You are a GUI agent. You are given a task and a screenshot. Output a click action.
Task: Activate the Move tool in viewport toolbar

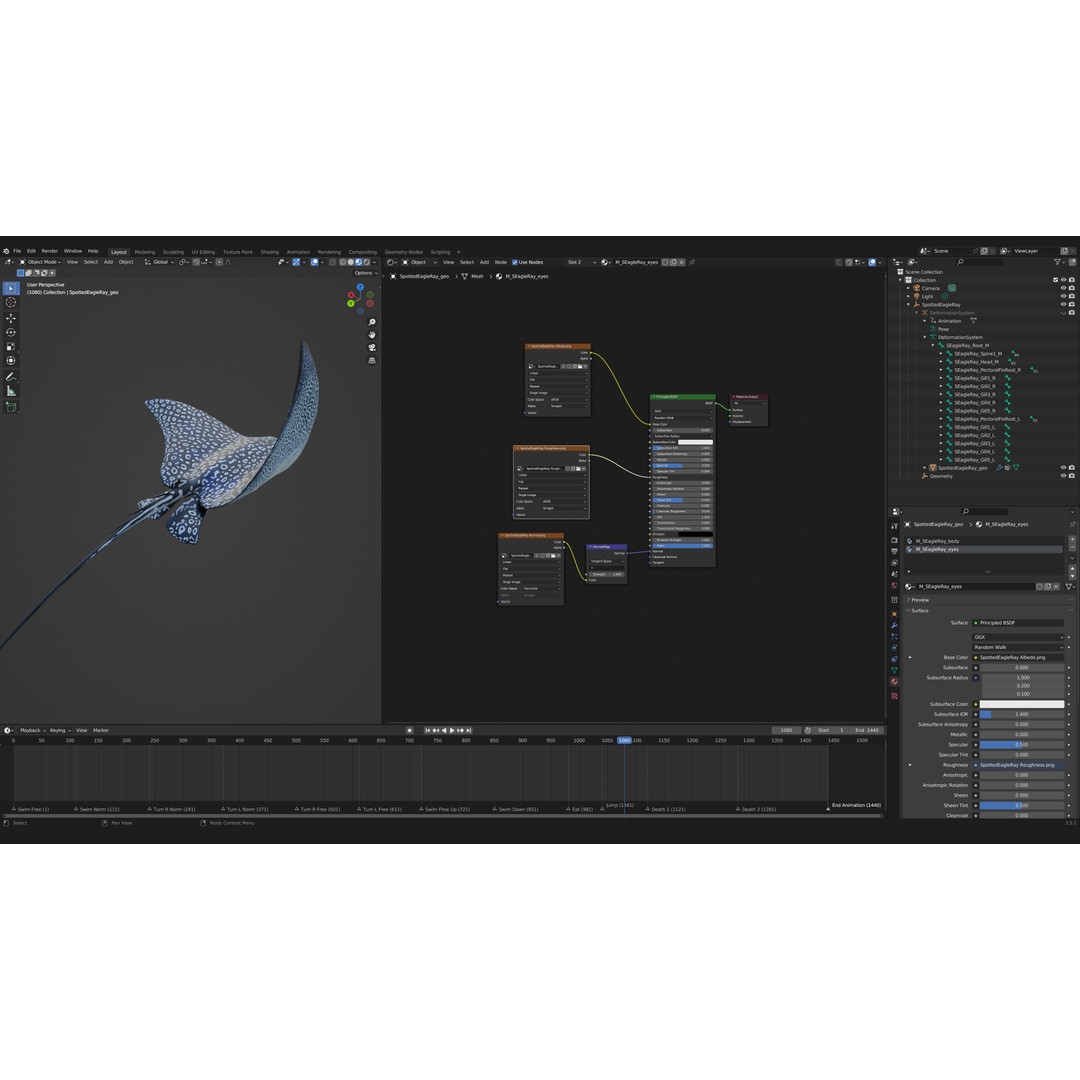[11, 318]
